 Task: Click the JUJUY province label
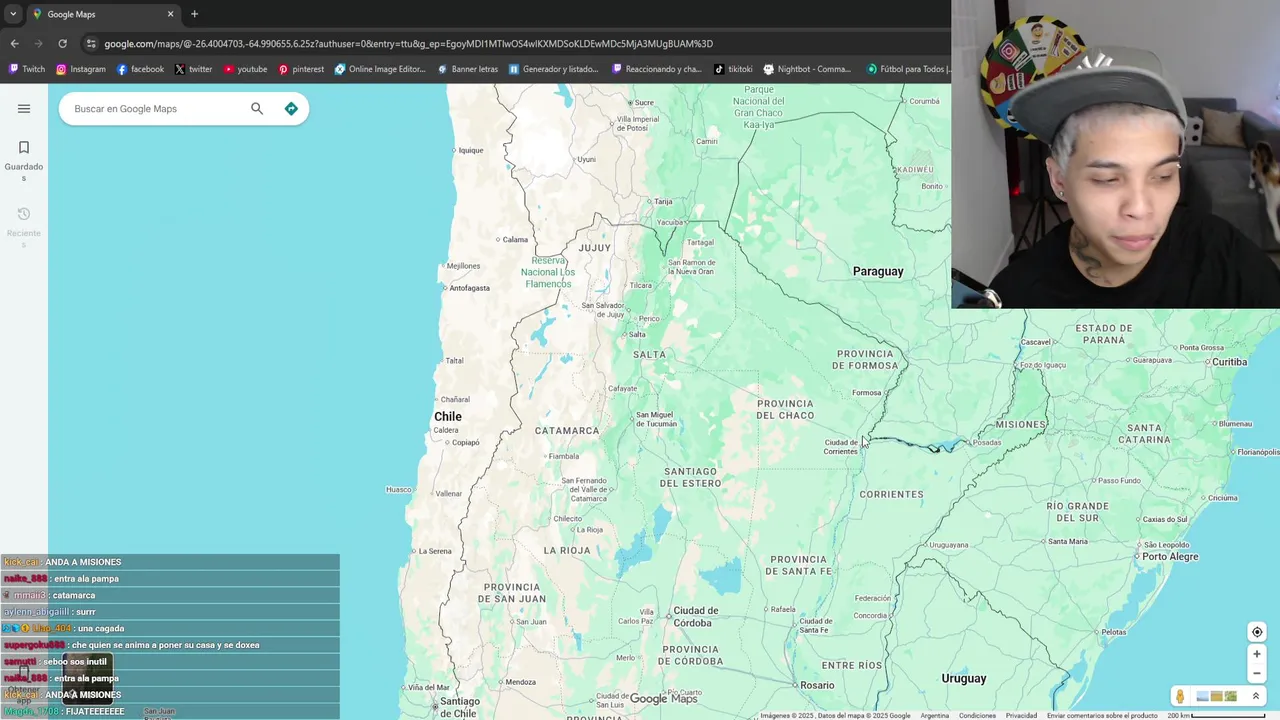pyautogui.click(x=594, y=247)
